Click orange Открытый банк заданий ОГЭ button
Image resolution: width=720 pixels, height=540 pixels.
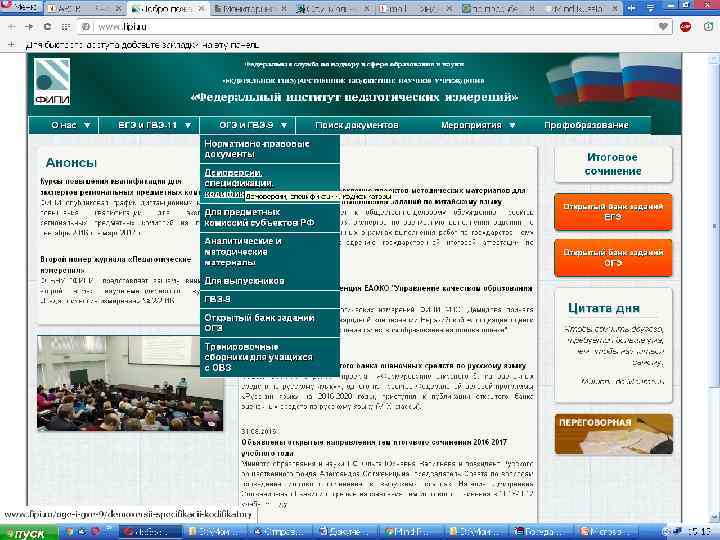[x=613, y=258]
